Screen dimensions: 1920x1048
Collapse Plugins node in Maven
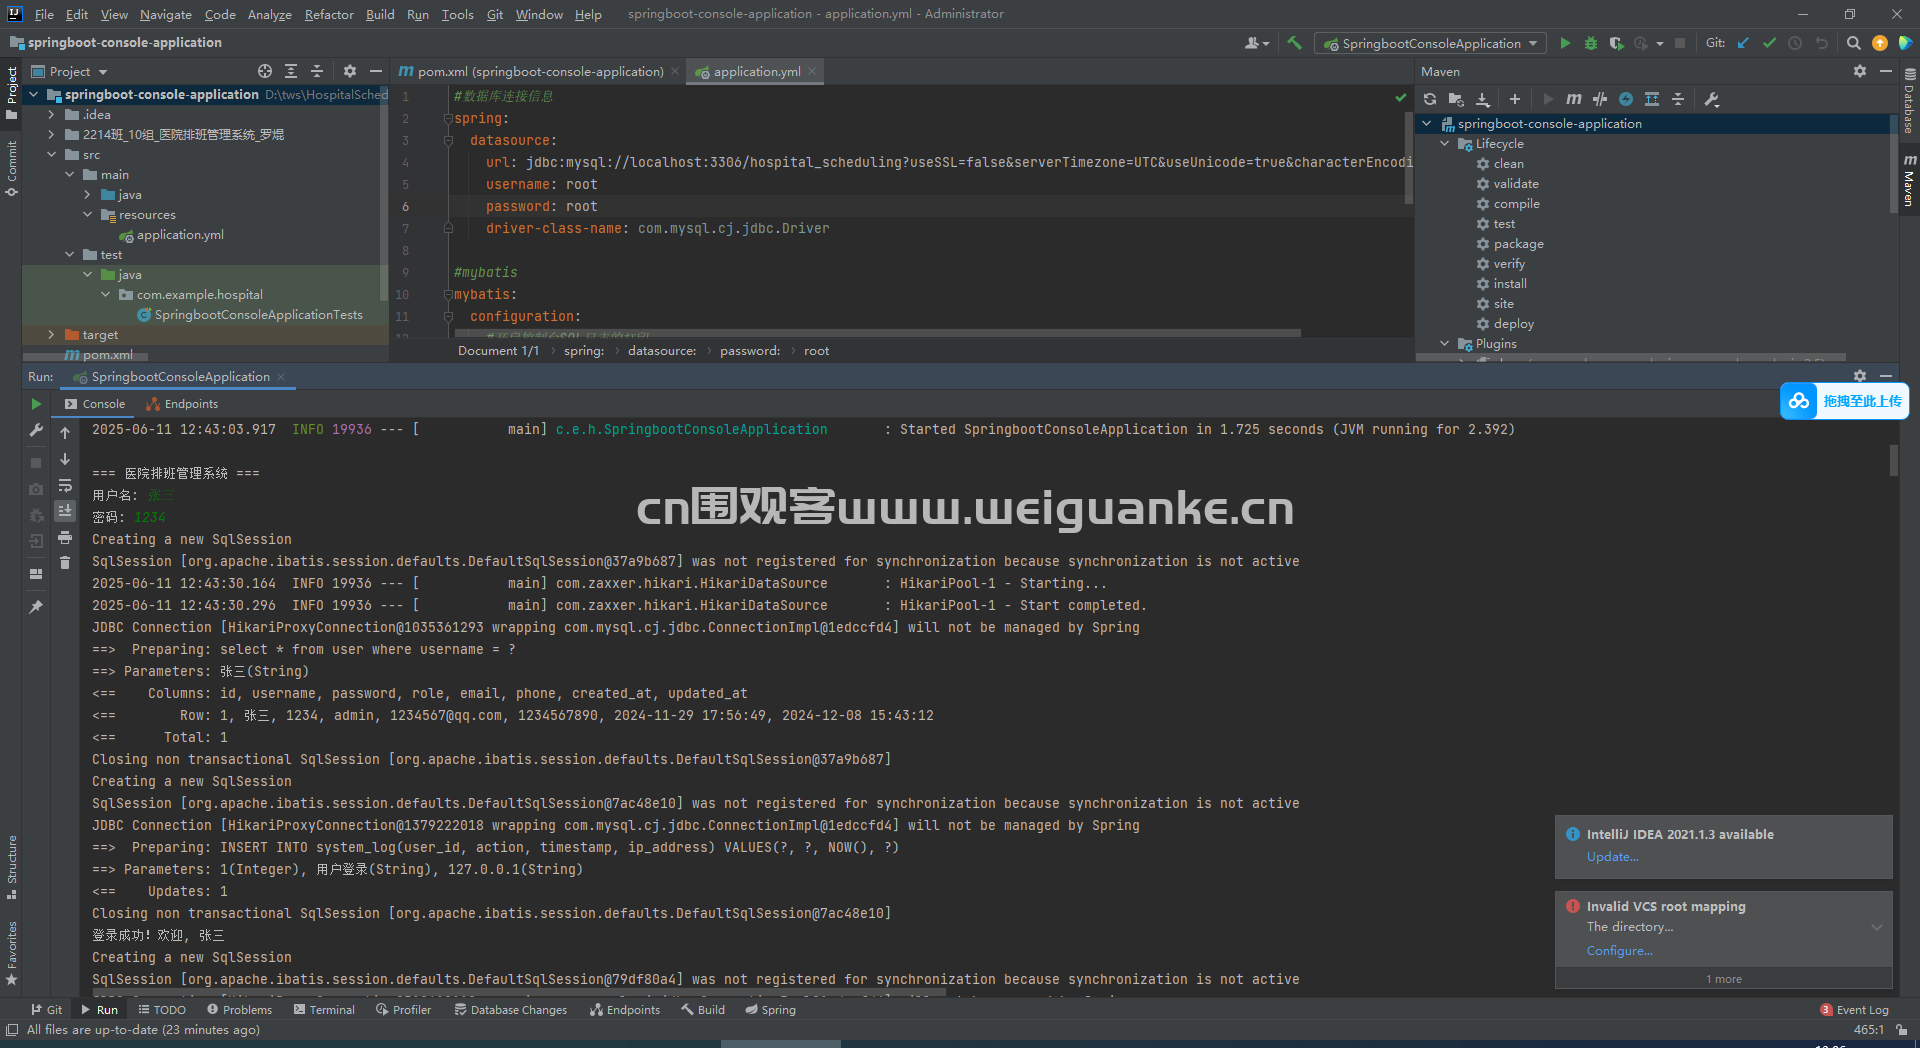pos(1445,344)
